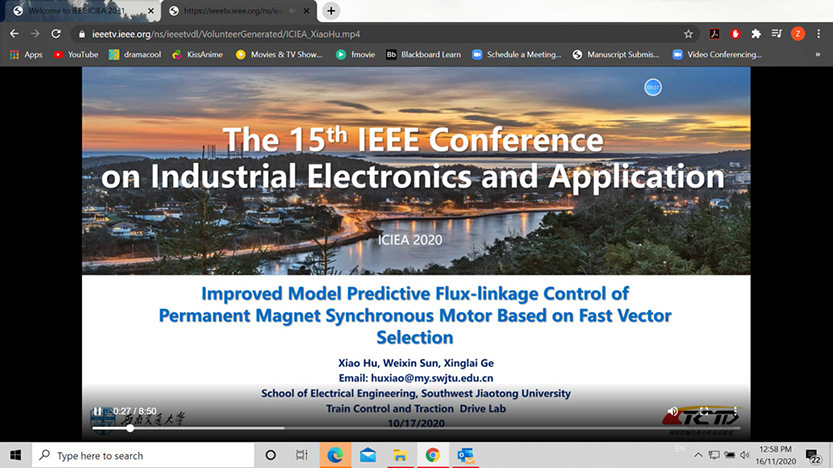
Task: Enter video fullscreen mode
Action: [704, 411]
